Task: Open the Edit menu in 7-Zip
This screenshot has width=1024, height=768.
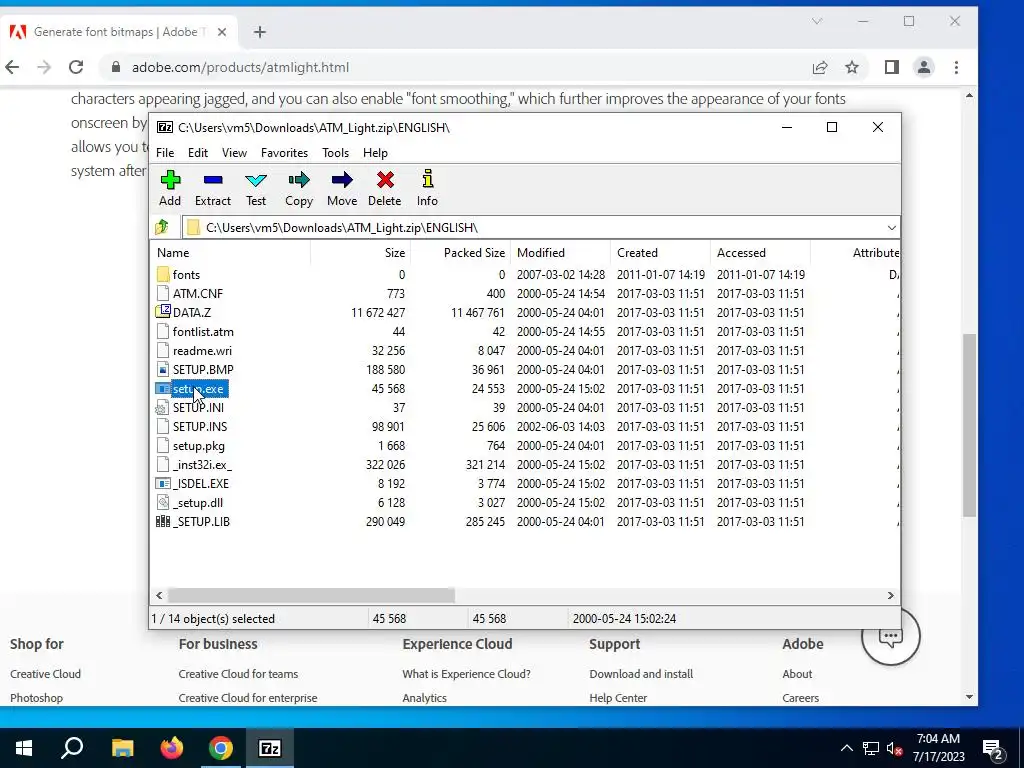Action: [x=198, y=153]
